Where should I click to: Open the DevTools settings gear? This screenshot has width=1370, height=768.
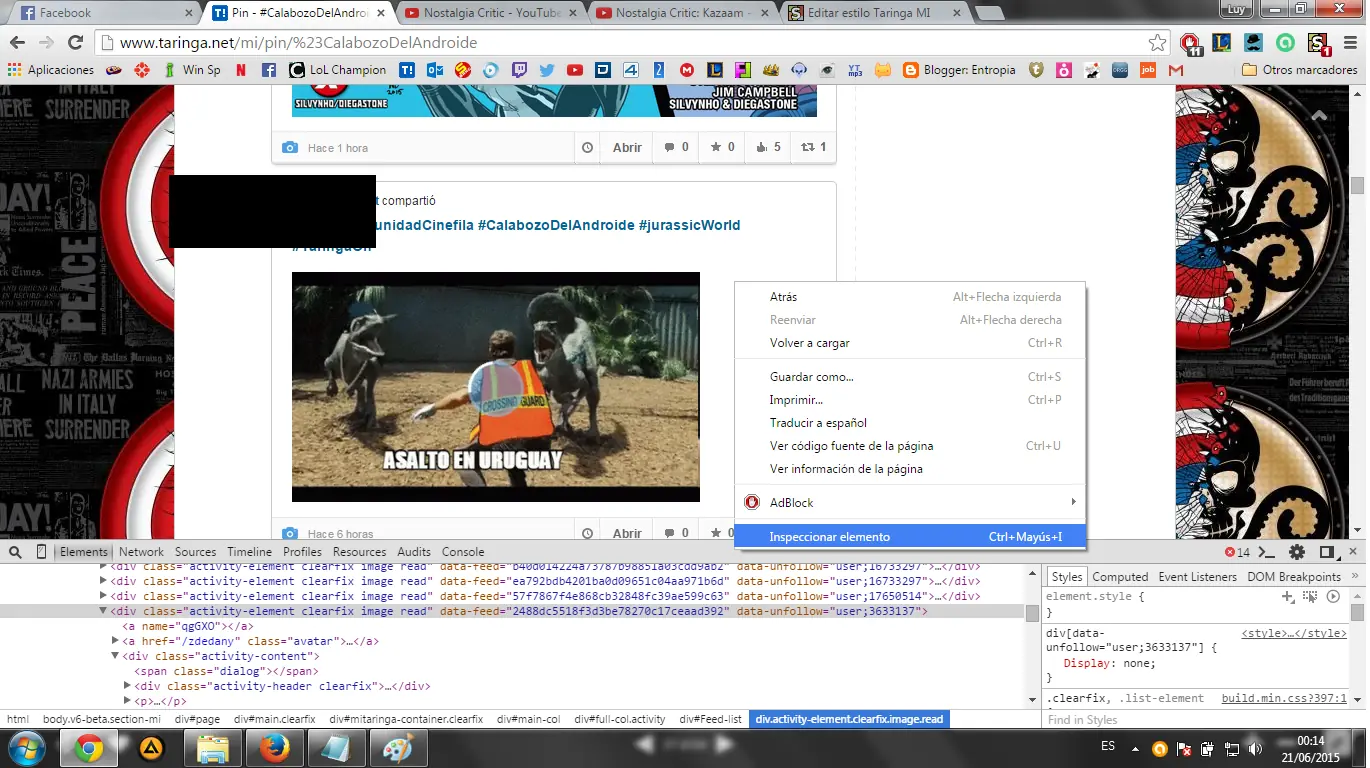pyautogui.click(x=1297, y=552)
